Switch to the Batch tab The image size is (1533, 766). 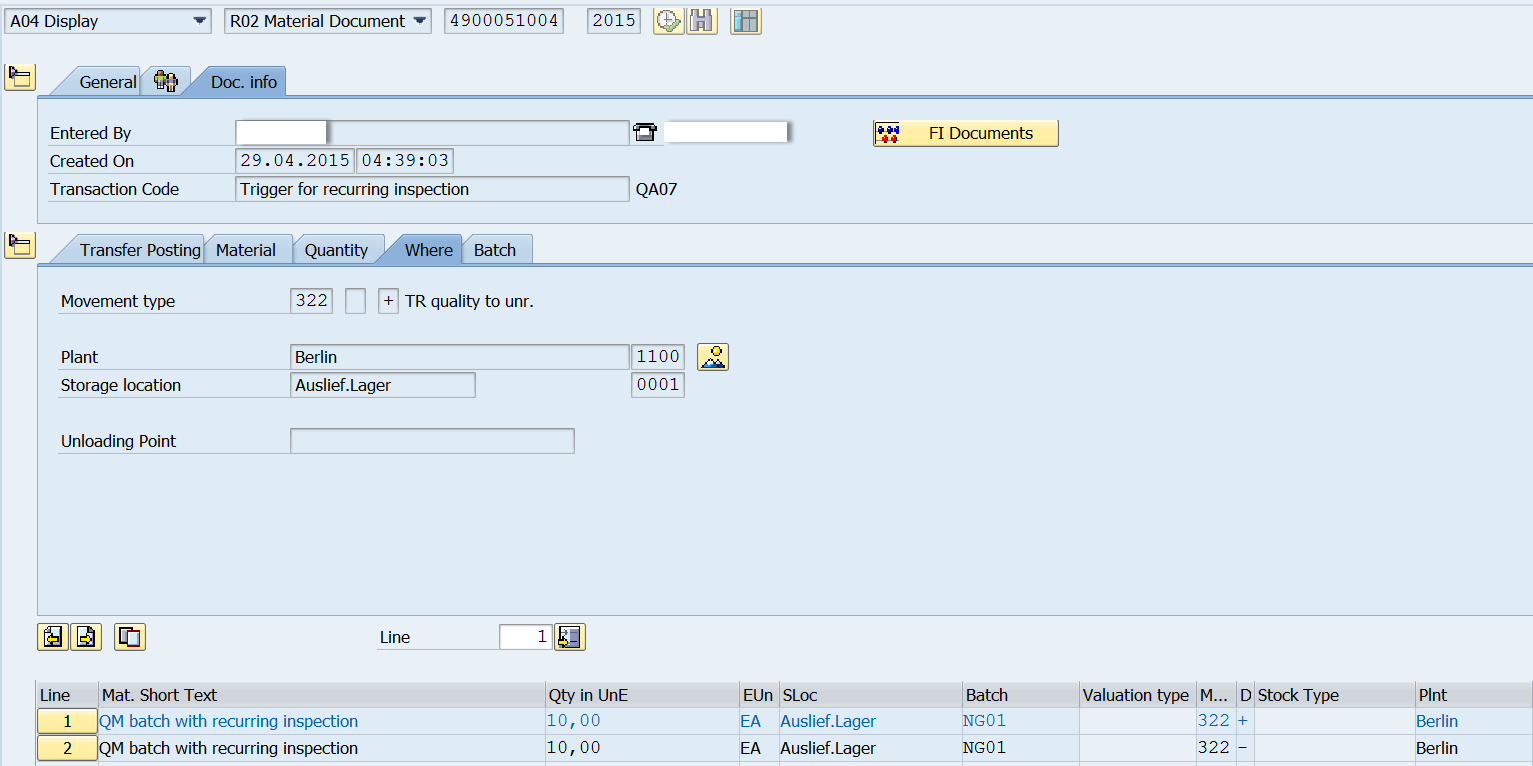coord(496,249)
